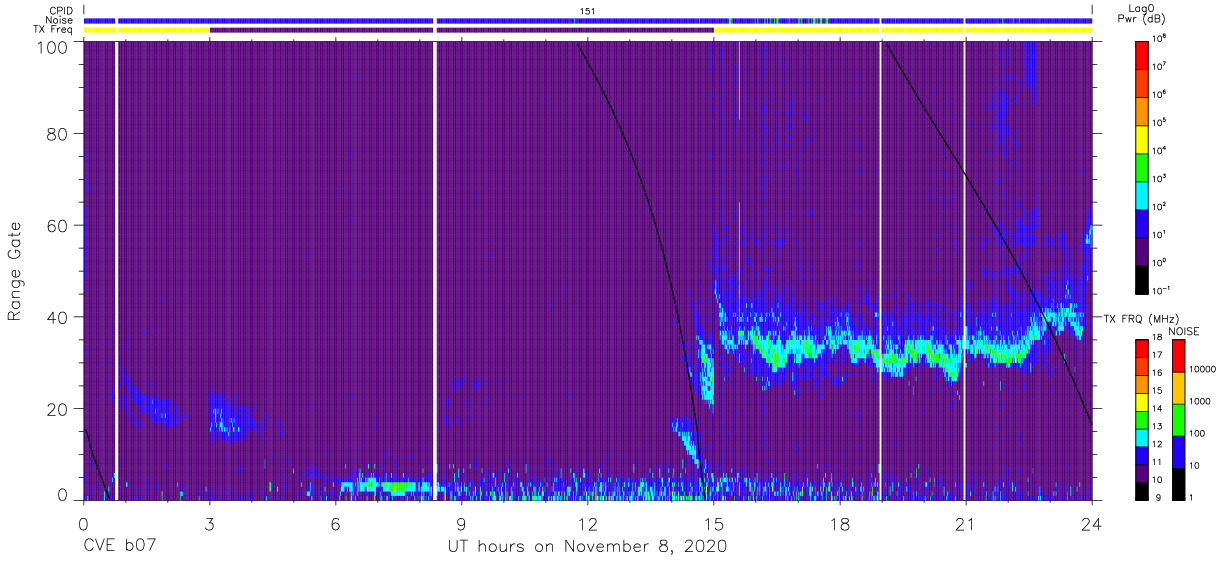This screenshot has height=567, width=1228.
Task: Click range gate tick label 80
Action: [x=59, y=135]
